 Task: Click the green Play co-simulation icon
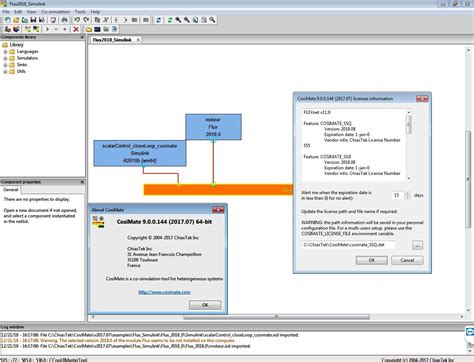[x=47, y=29]
